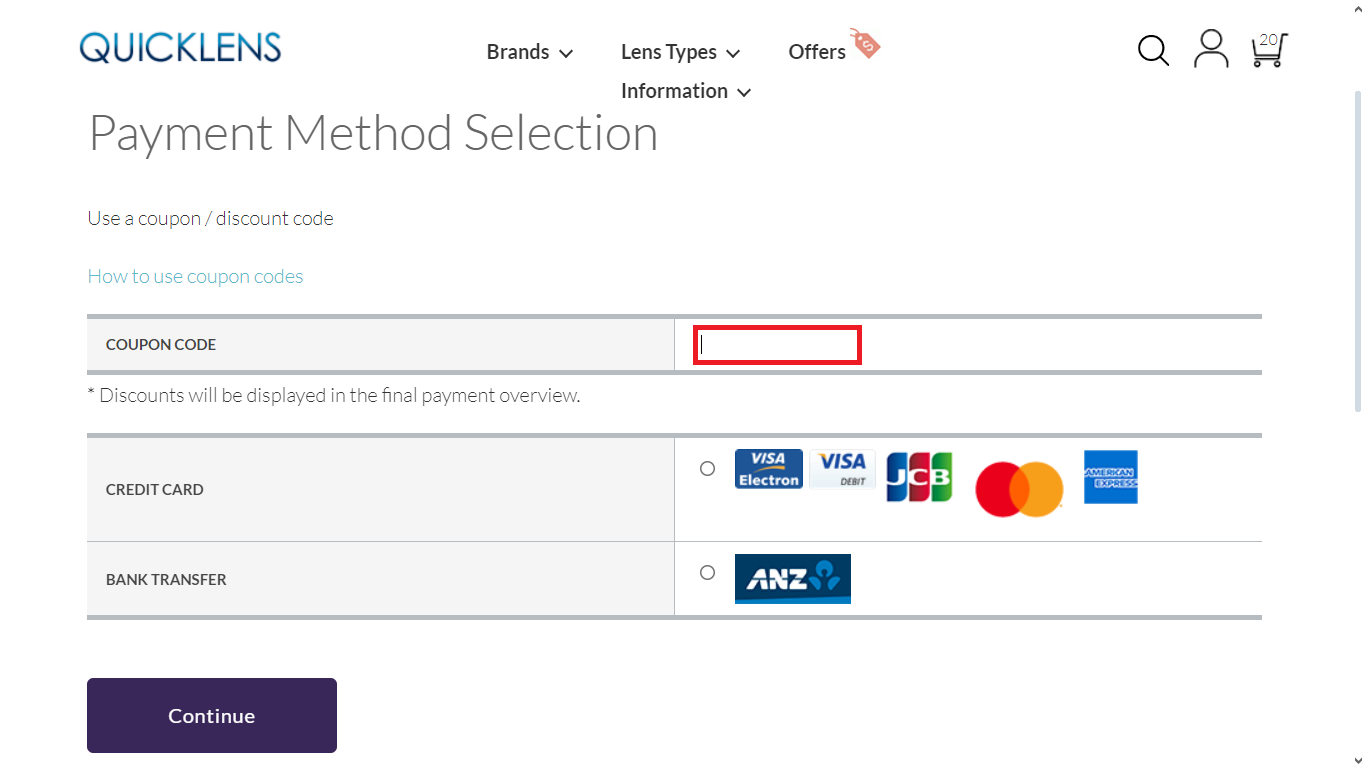Viewport: 1366px width, 768px height.
Task: Expand the Lens Types dropdown menu
Action: pyautogui.click(x=680, y=52)
